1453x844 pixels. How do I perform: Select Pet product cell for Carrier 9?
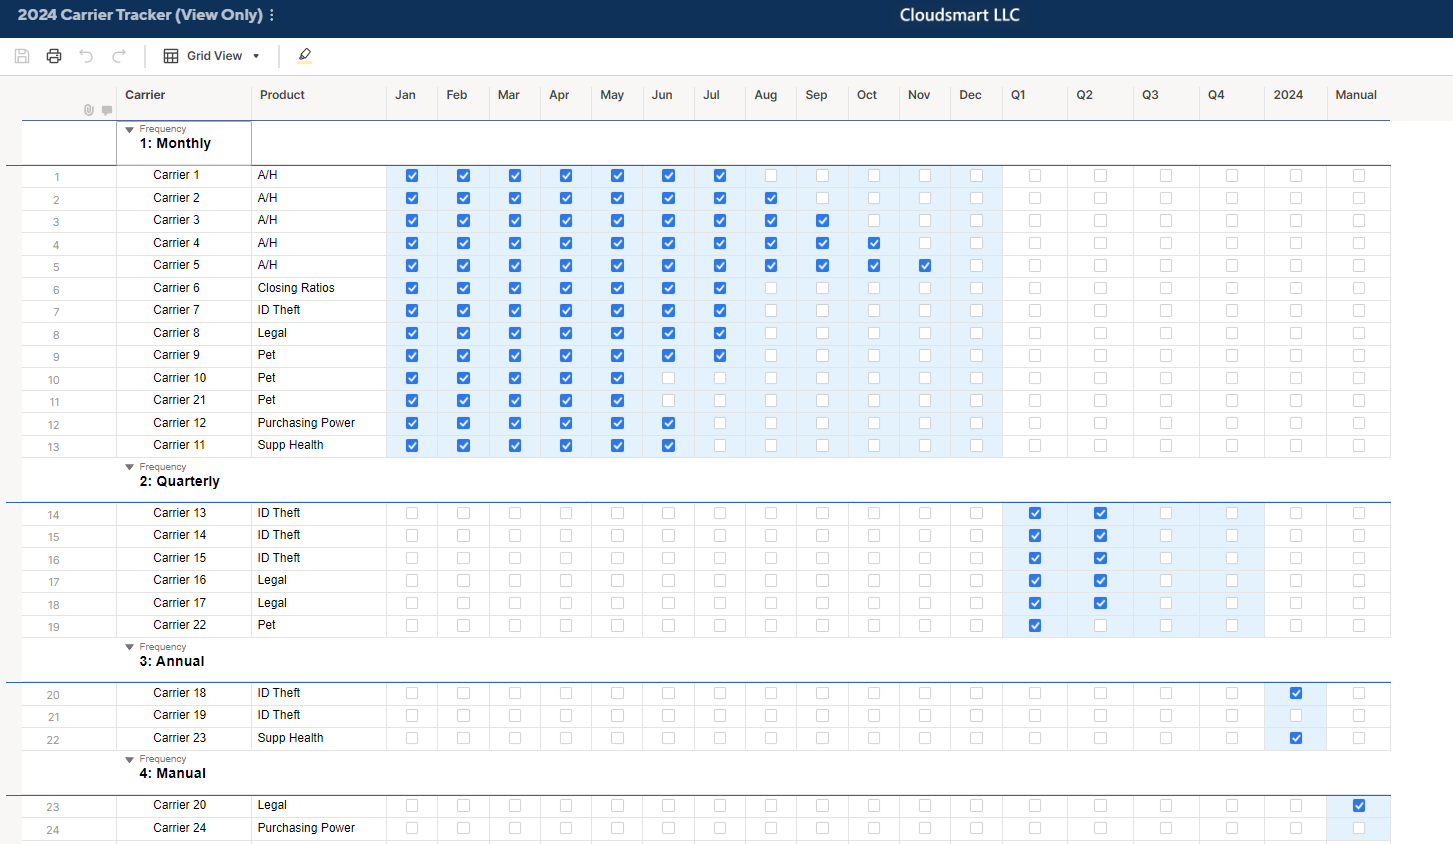click(x=319, y=356)
